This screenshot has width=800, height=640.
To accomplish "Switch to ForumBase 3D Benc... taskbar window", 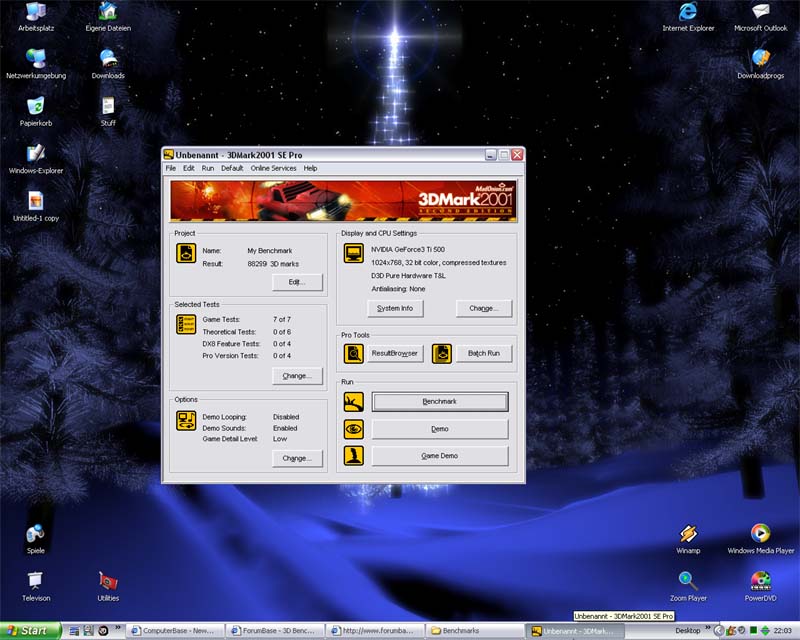I will point(275,631).
